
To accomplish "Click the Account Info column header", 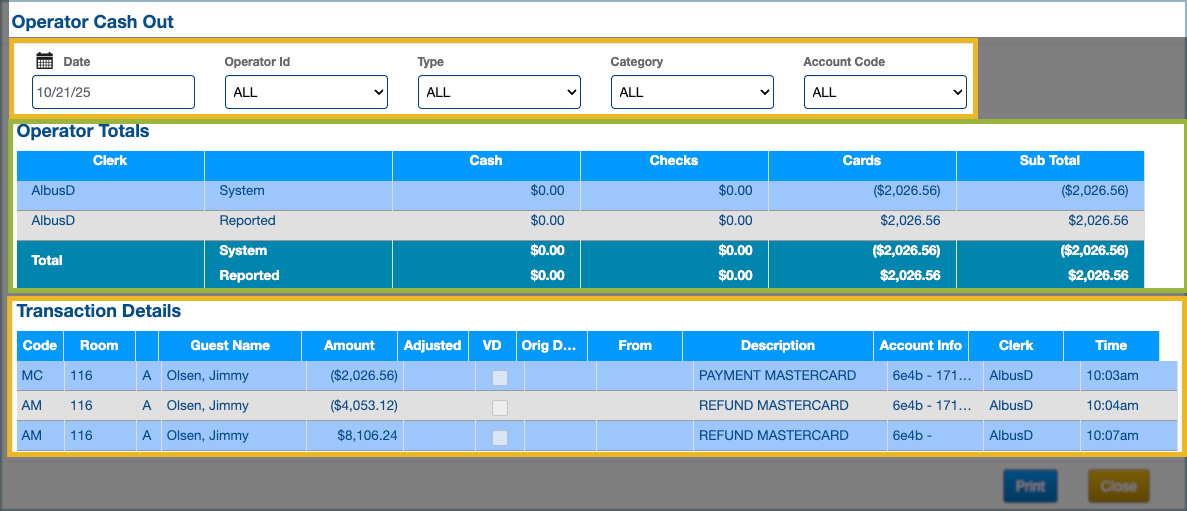I will (x=920, y=346).
